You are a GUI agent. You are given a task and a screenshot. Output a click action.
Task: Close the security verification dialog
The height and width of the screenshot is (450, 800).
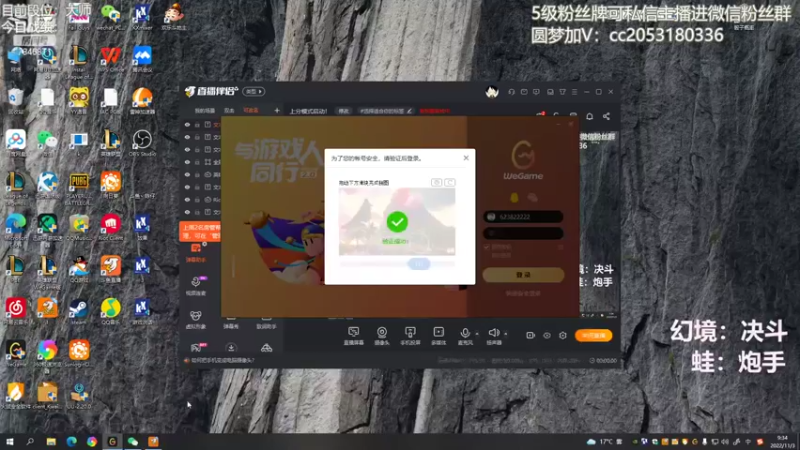[x=466, y=158]
